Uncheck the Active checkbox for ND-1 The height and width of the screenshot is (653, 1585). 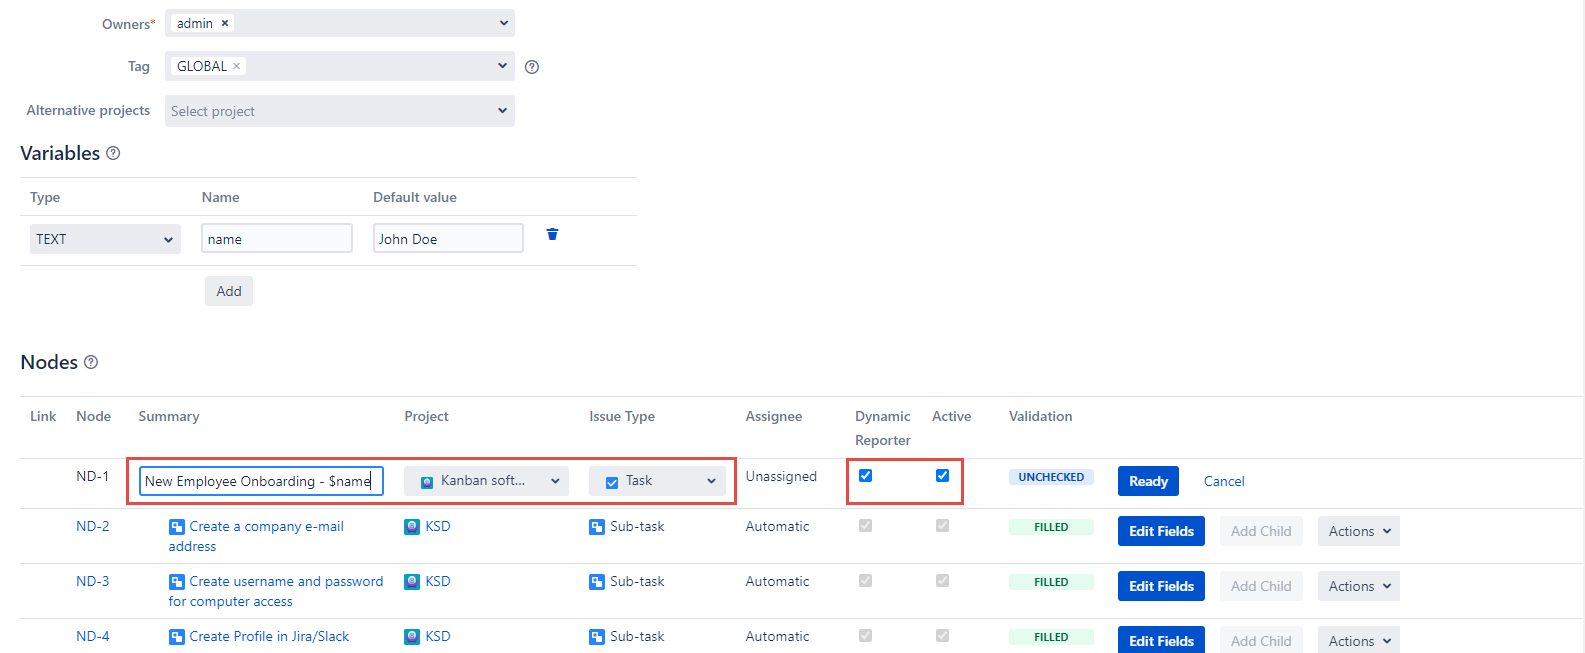(x=942, y=476)
